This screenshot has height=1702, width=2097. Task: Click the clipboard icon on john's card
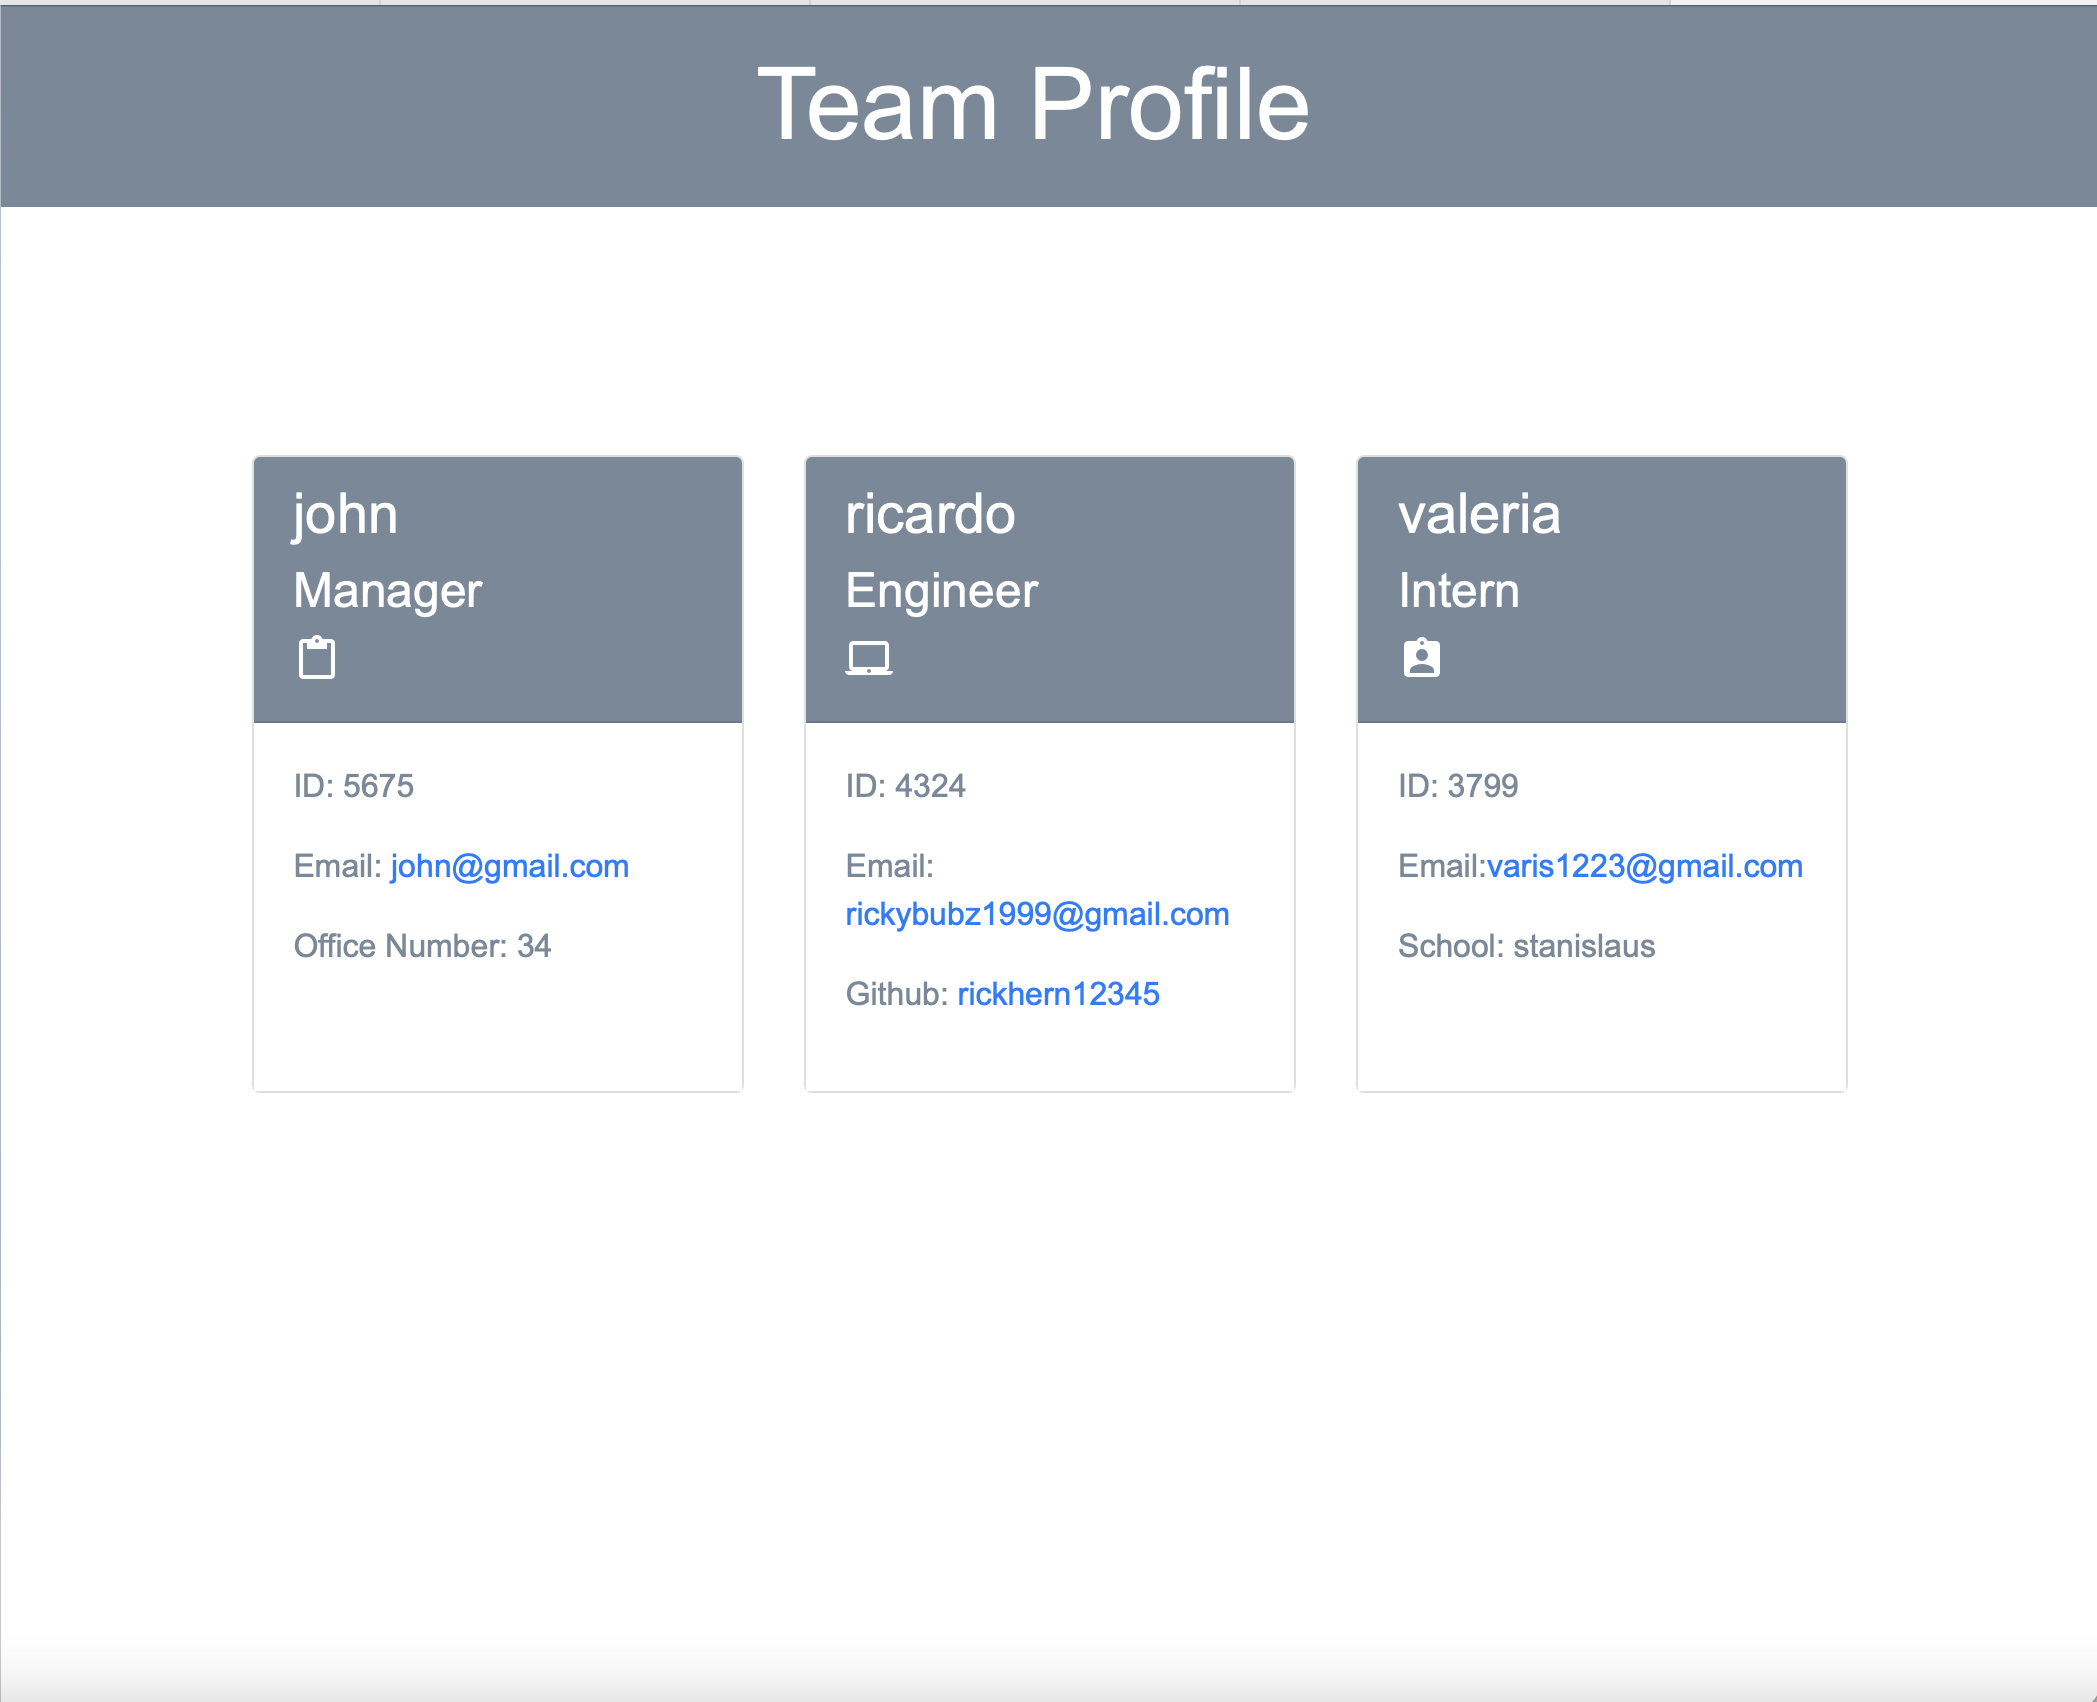(x=316, y=655)
